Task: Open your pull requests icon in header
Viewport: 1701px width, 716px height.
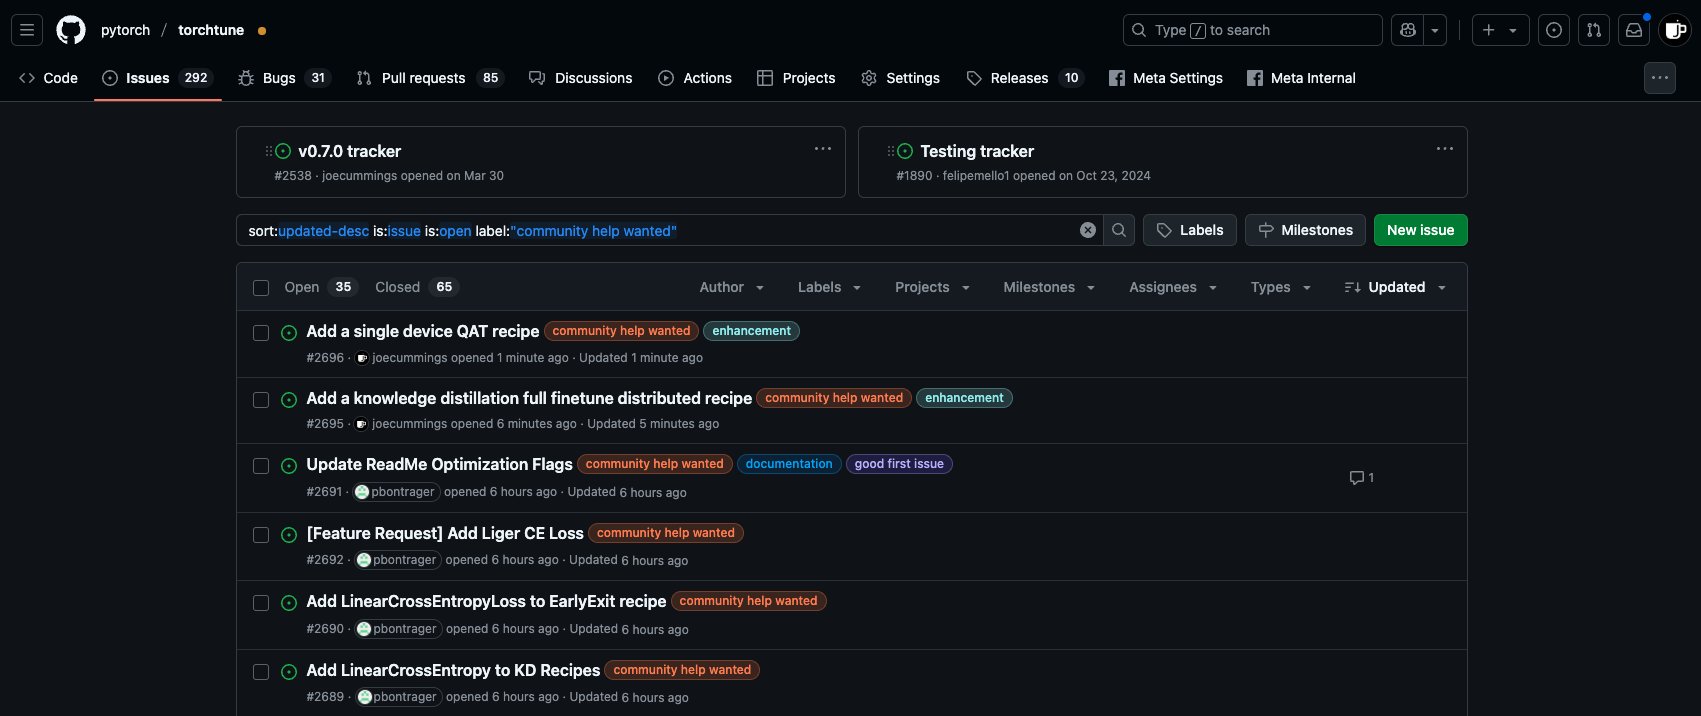Action: (1594, 30)
